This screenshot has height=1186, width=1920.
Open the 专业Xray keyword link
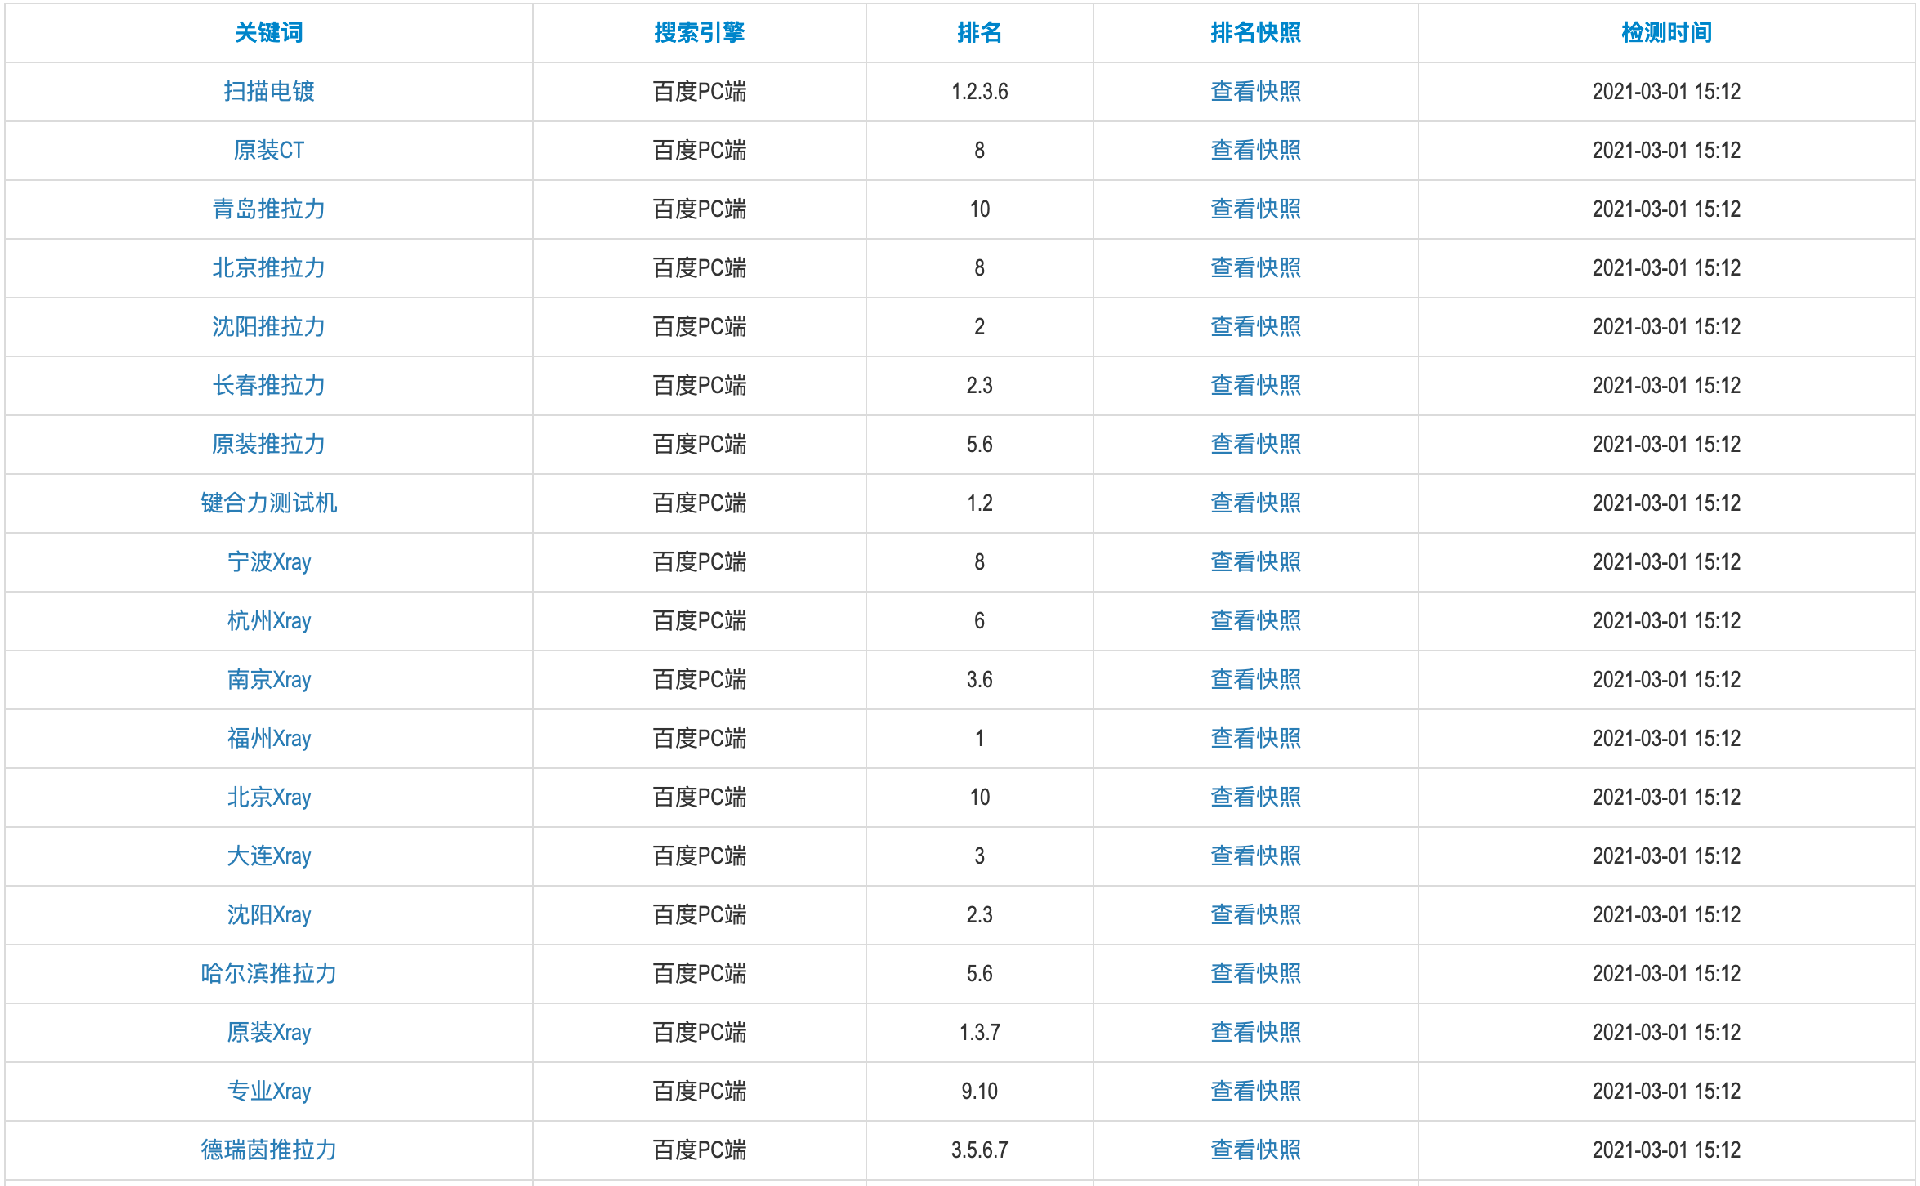click(x=269, y=1091)
